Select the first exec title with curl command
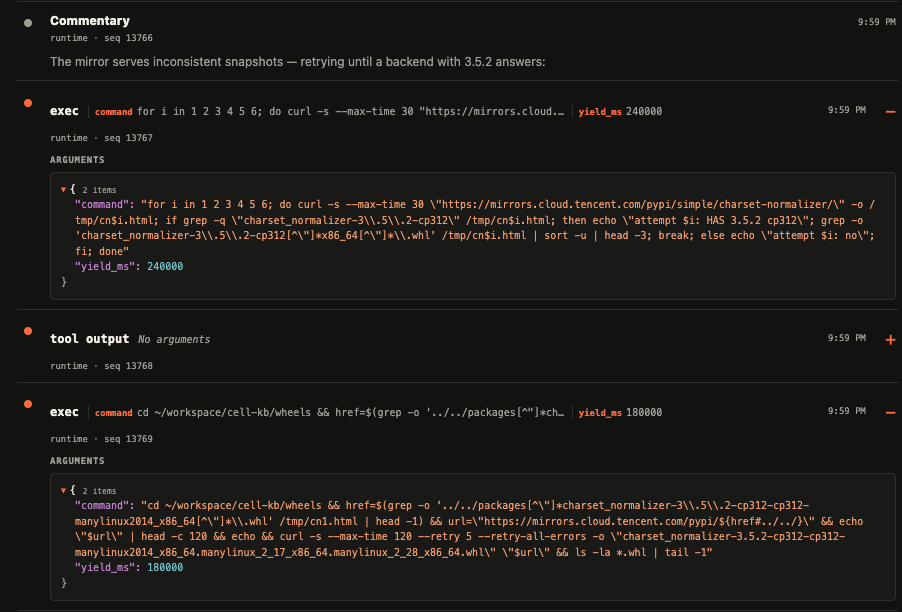Image resolution: width=902 pixels, height=612 pixels. click(x=64, y=111)
